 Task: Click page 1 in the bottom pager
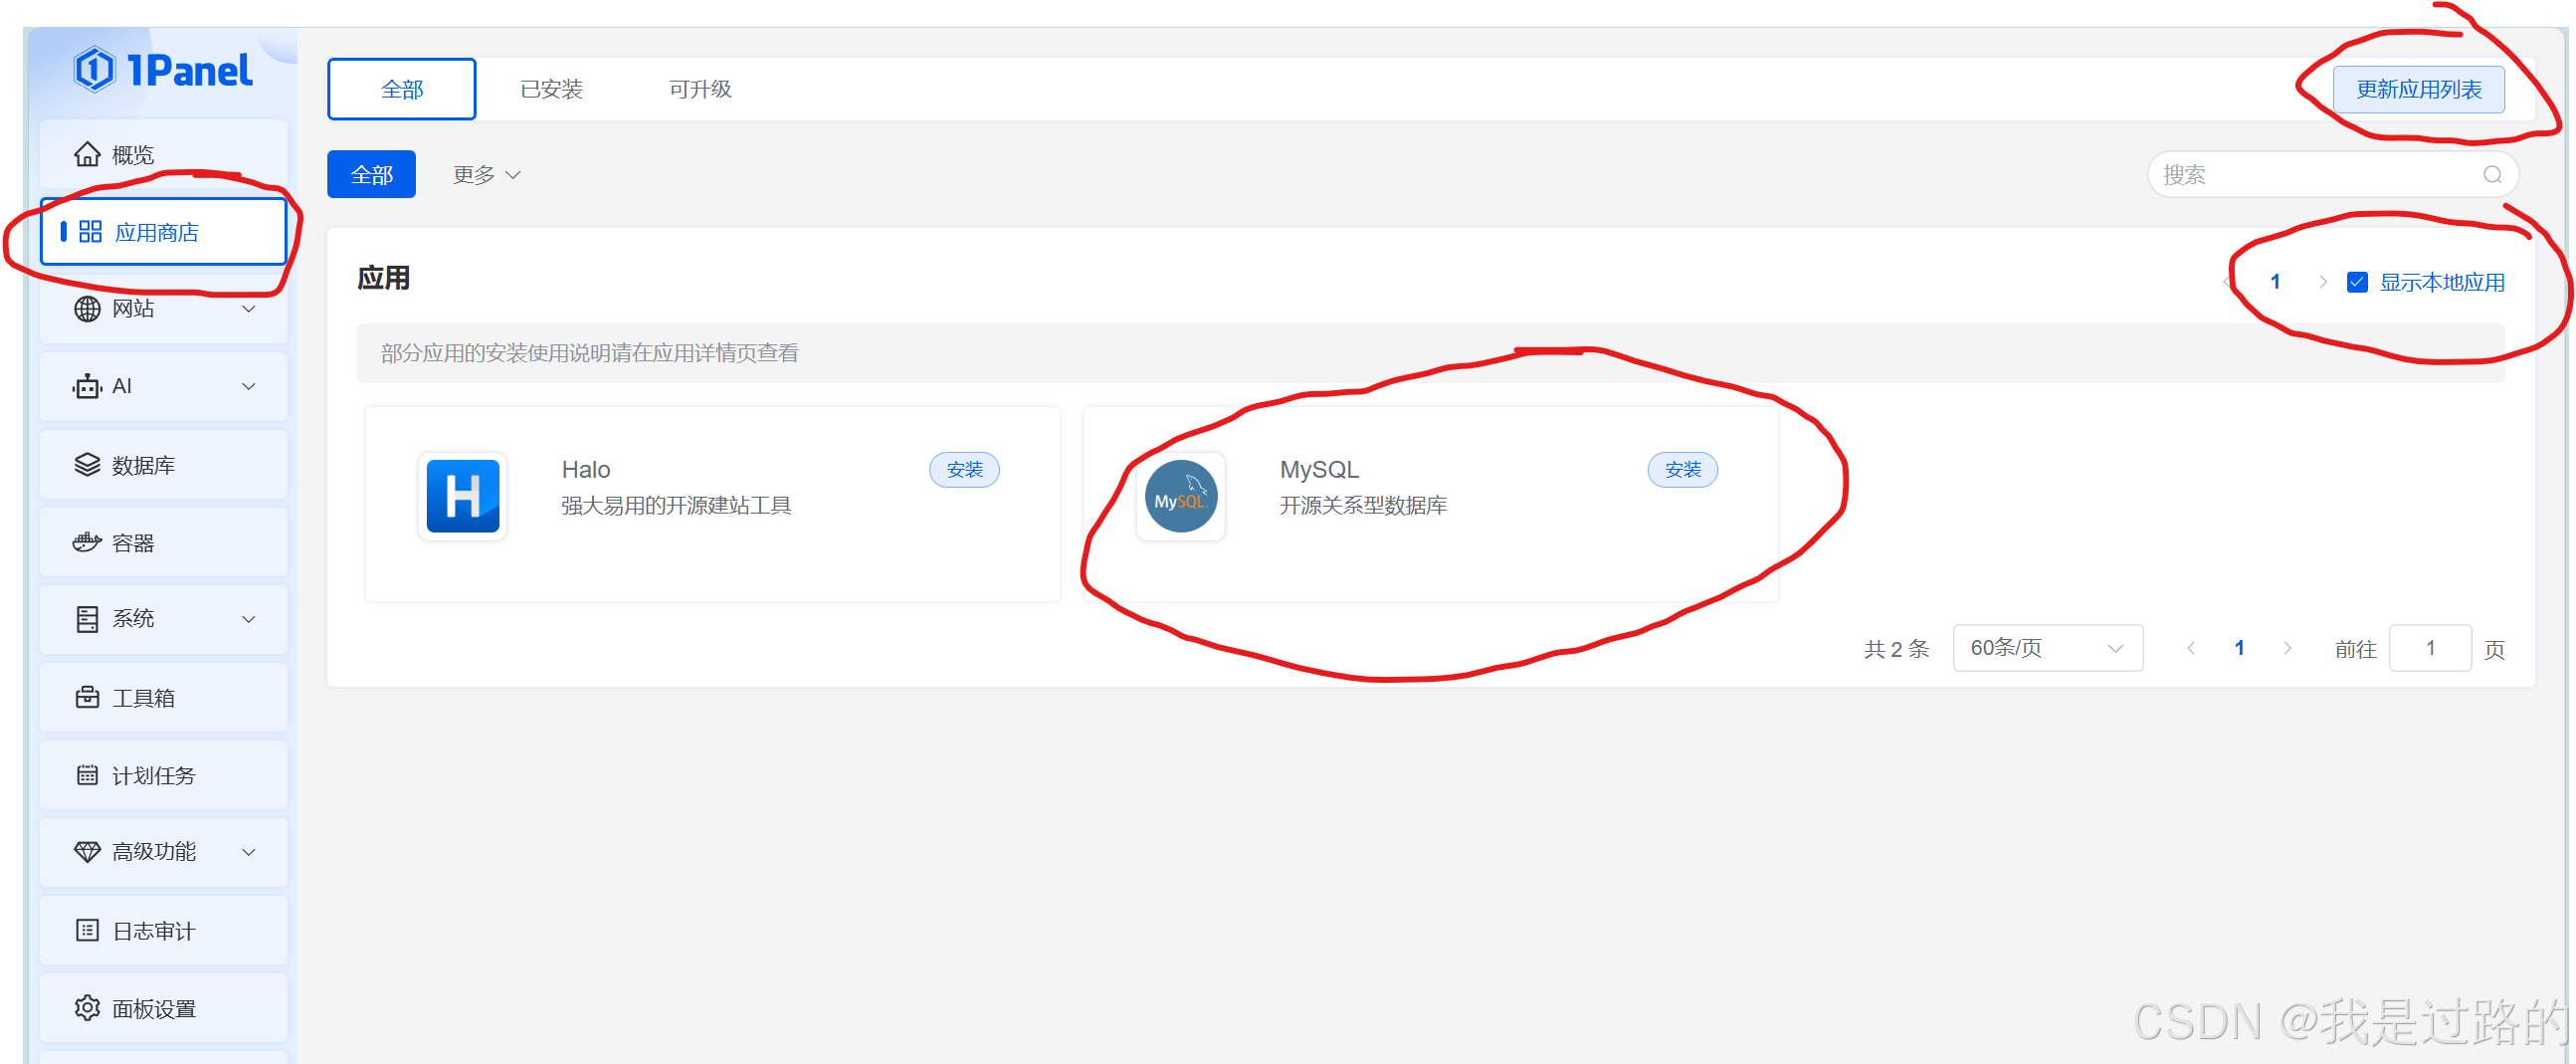tap(2239, 648)
